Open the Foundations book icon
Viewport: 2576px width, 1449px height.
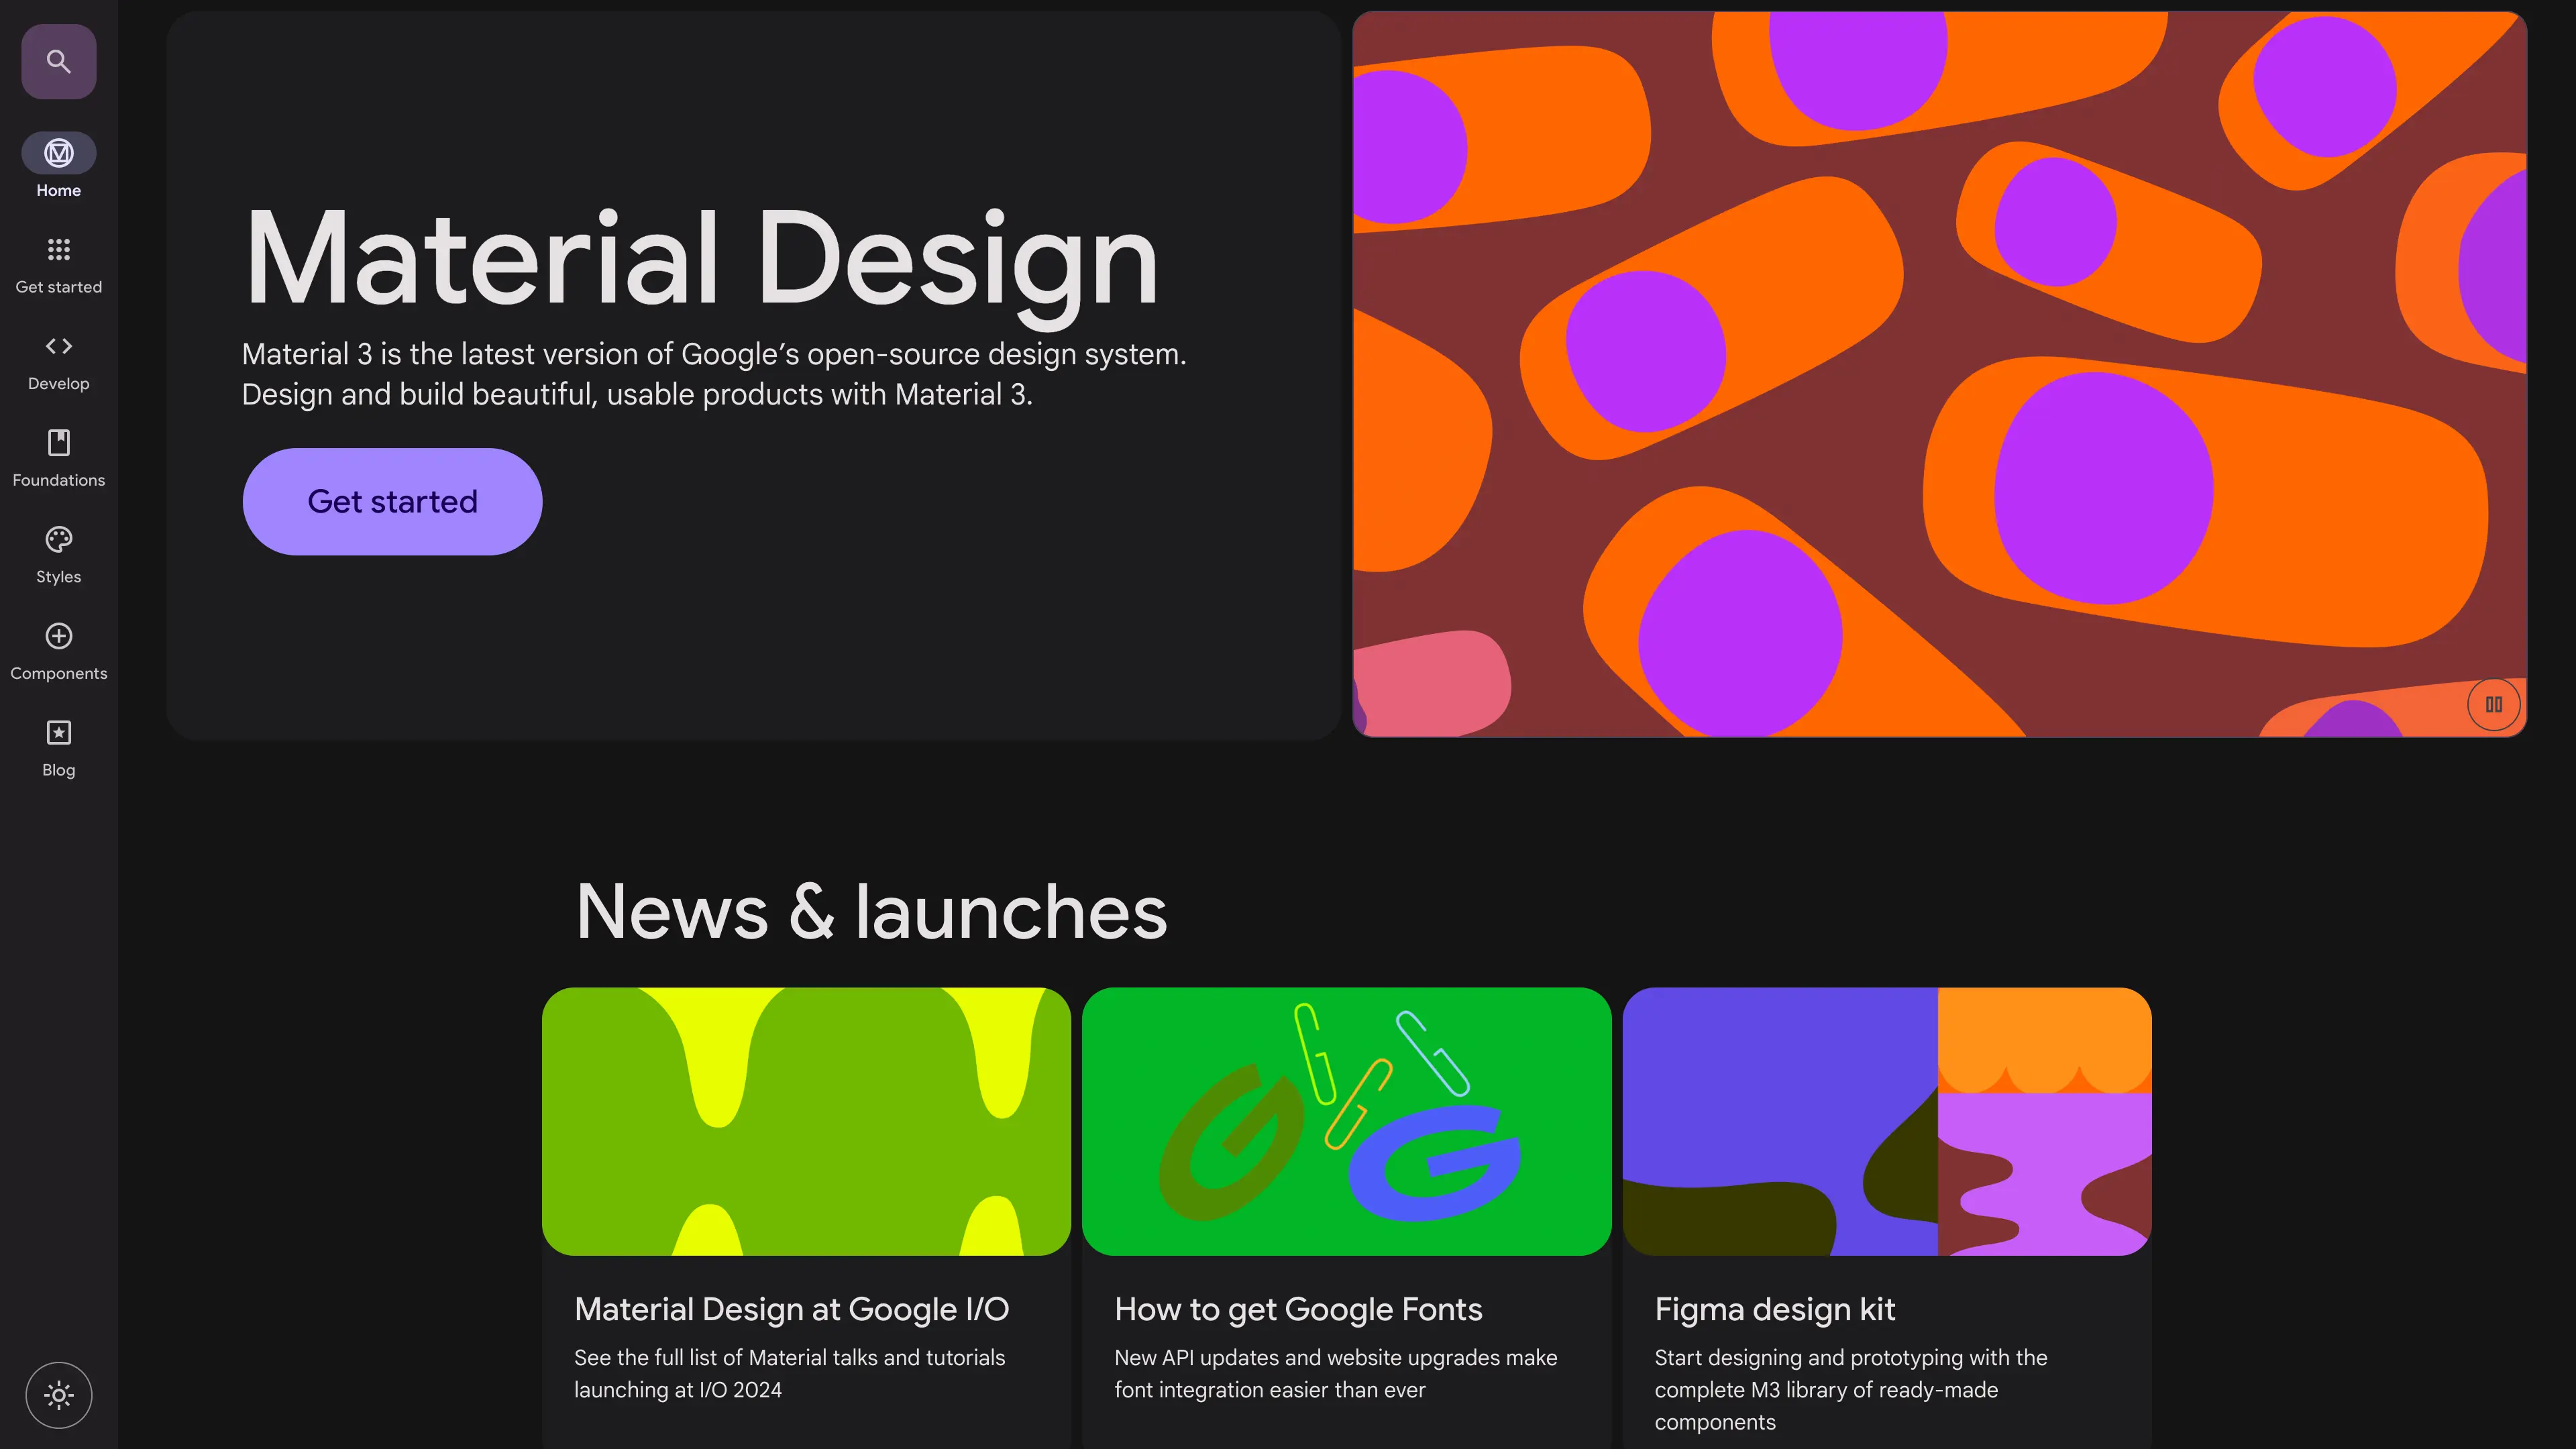(x=59, y=442)
